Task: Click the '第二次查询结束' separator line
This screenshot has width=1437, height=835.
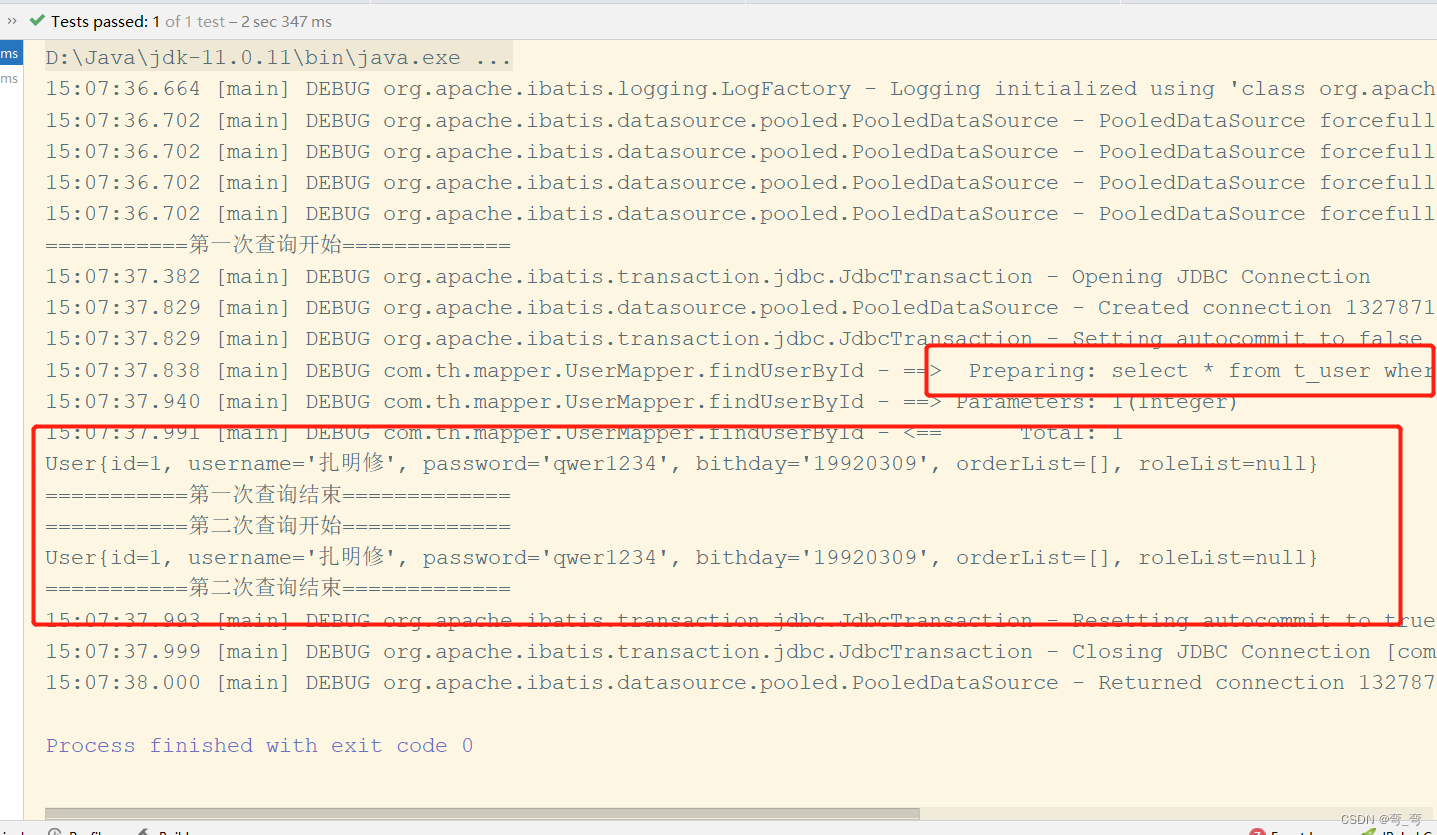Action: pyautogui.click(x=278, y=589)
